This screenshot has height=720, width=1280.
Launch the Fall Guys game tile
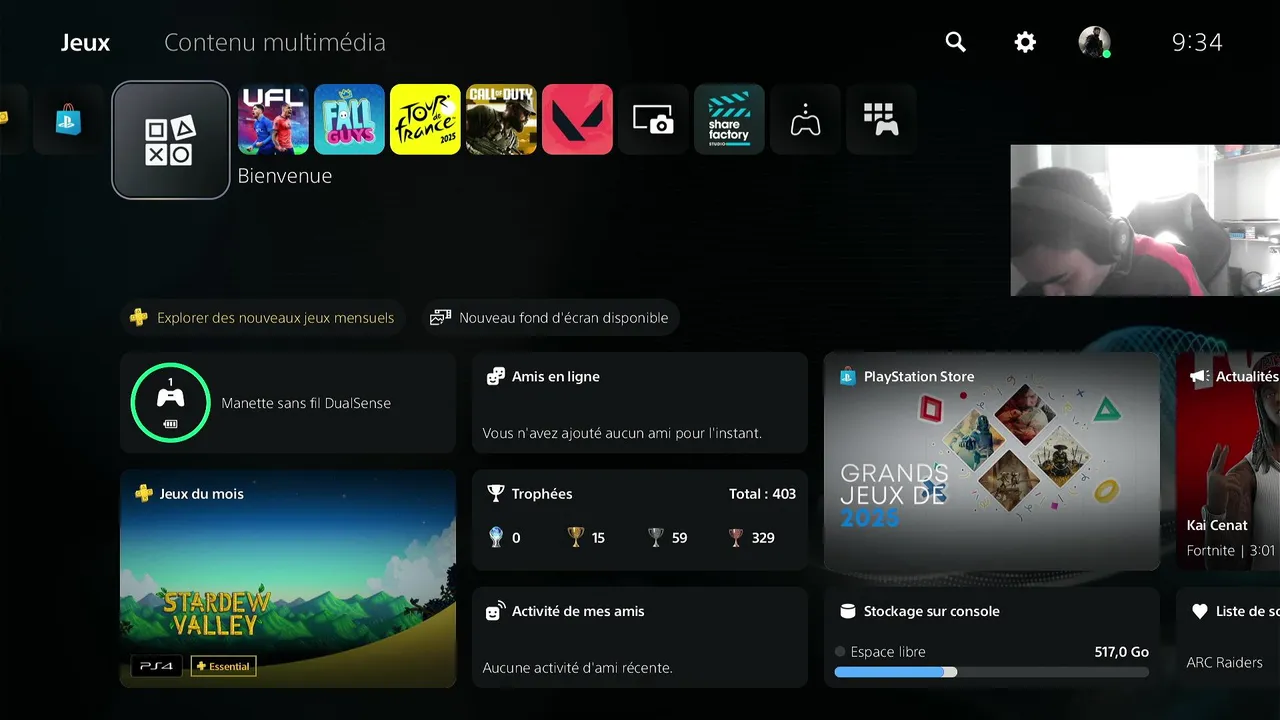tap(349, 119)
